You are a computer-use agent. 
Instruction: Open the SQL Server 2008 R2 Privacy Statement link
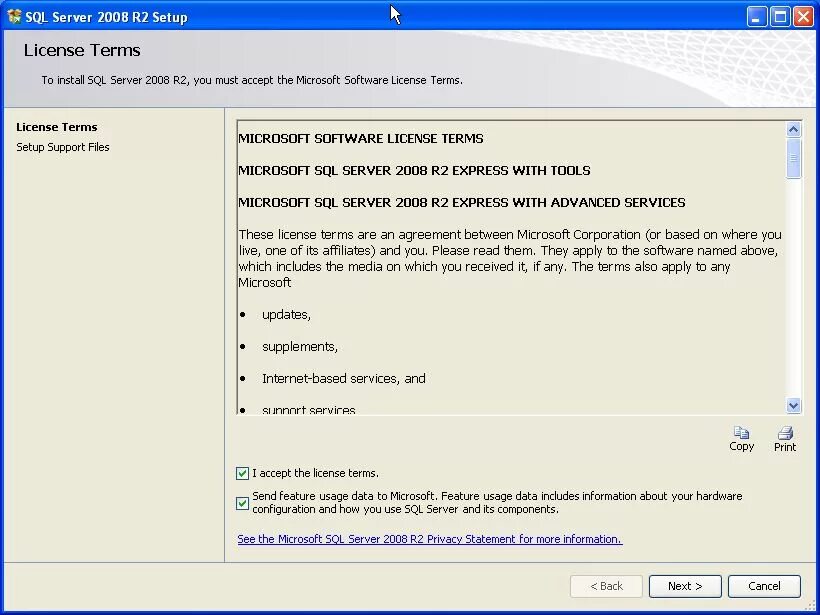click(x=430, y=539)
